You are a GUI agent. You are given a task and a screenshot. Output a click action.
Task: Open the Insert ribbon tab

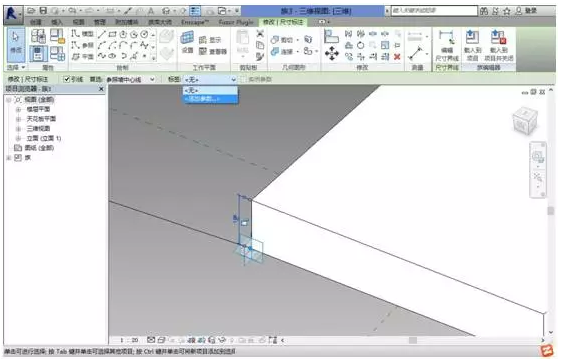coord(57,22)
